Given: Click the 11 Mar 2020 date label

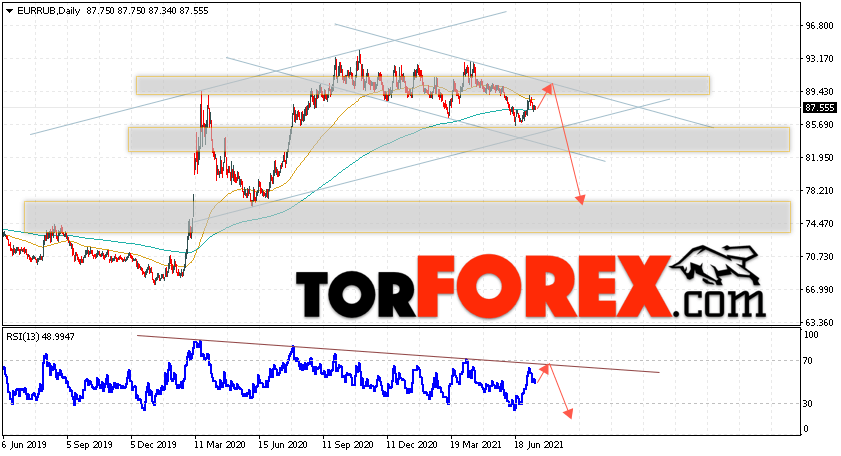Looking at the screenshot, I should [x=220, y=445].
